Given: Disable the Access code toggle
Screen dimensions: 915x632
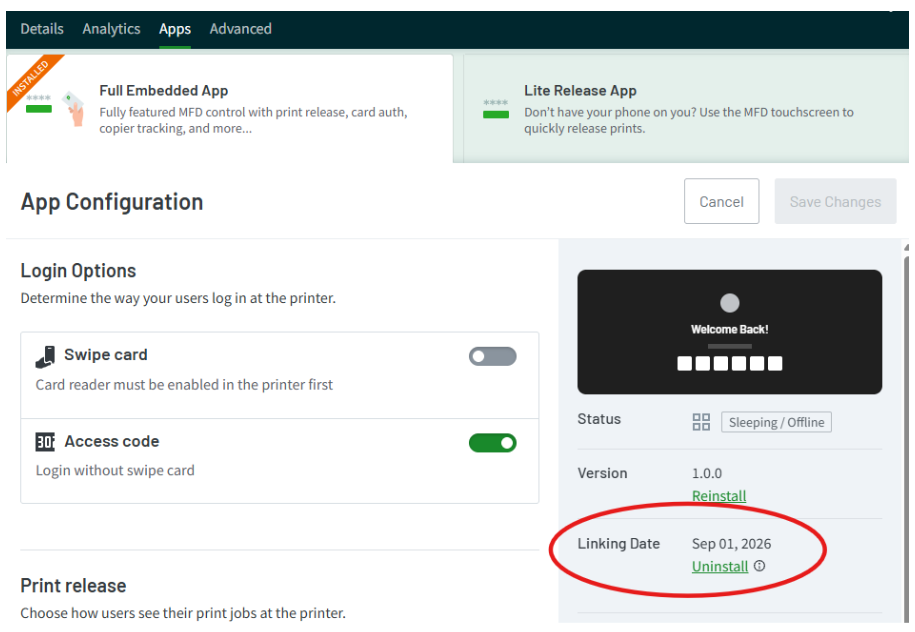Looking at the screenshot, I should (x=493, y=443).
